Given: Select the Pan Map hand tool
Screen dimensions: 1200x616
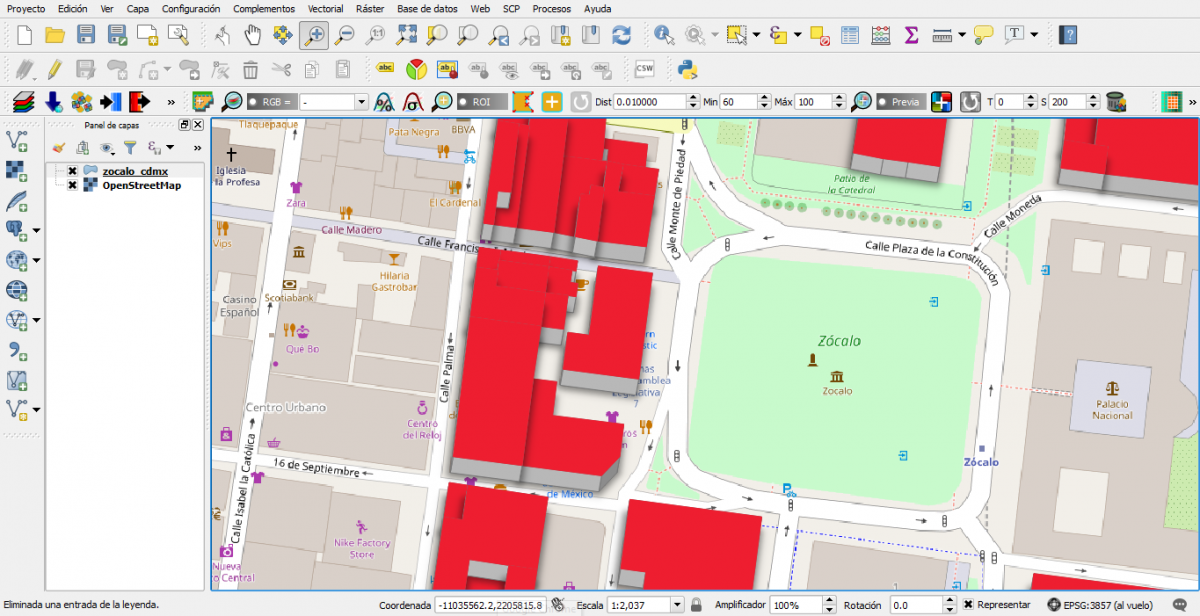Looking at the screenshot, I should click(x=254, y=35).
